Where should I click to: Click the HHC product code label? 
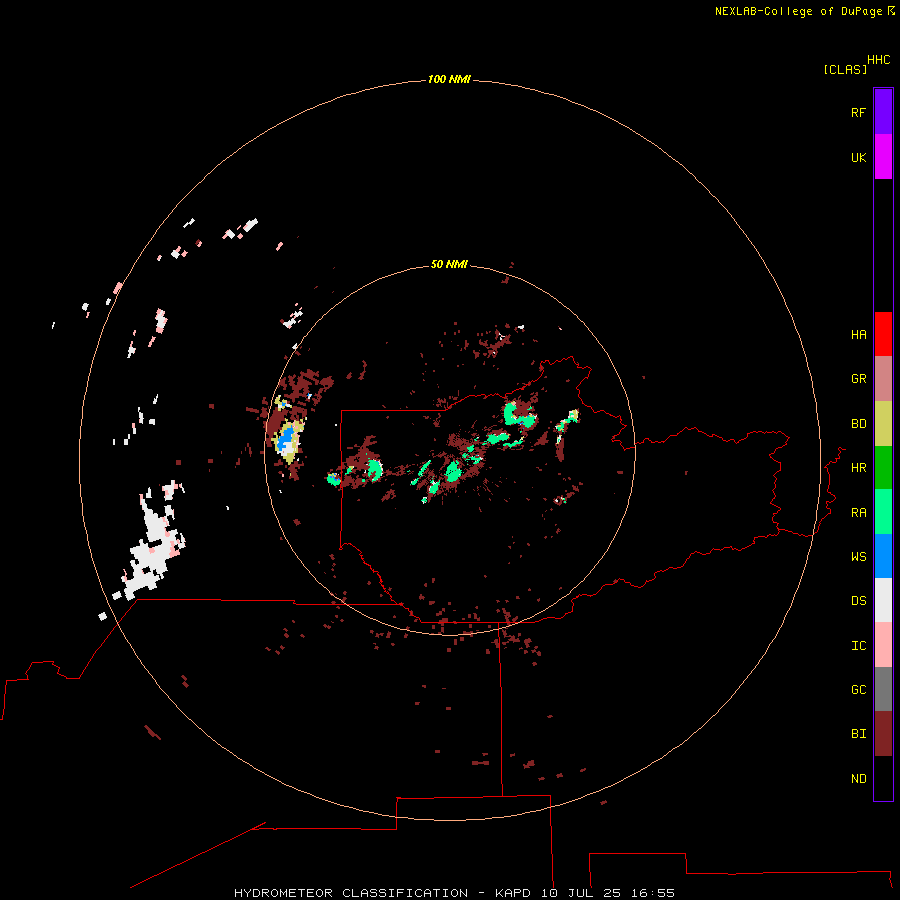pyautogui.click(x=878, y=60)
